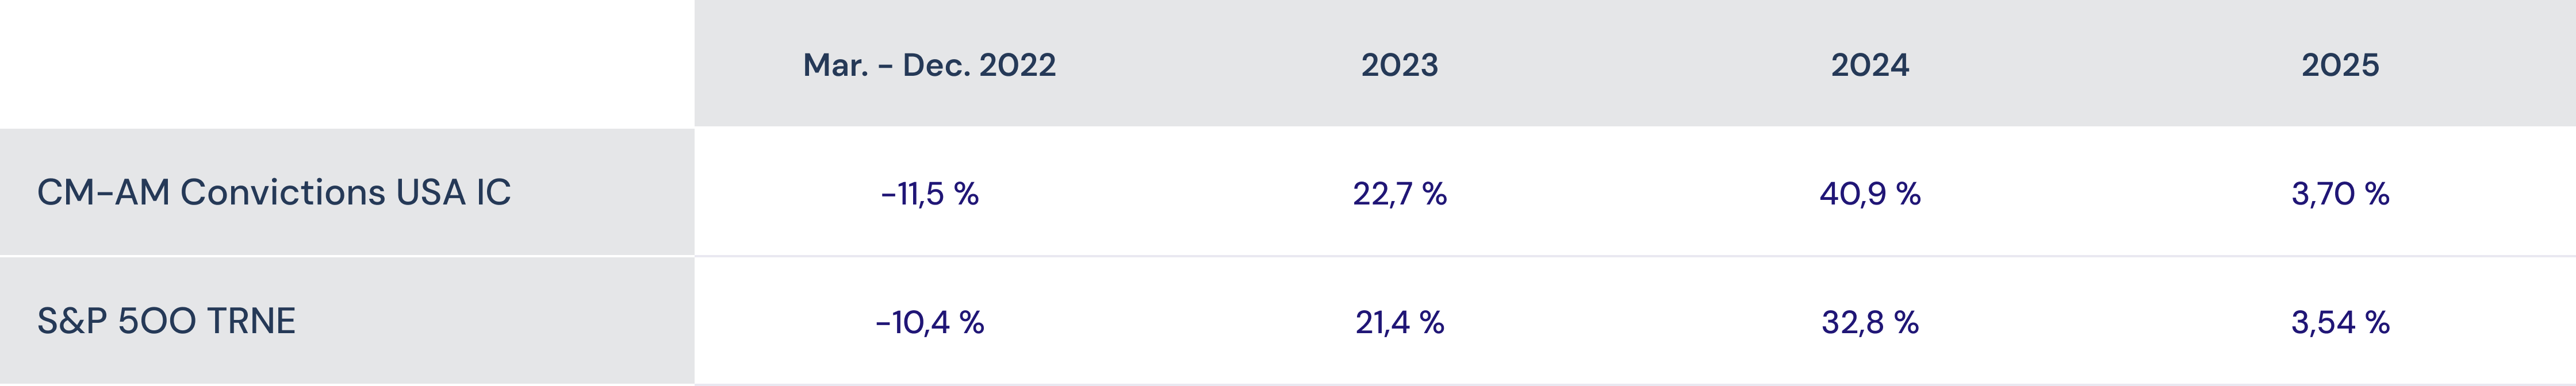Click the S&P text in the benchmark row
The height and width of the screenshot is (386, 2576).
72,321
